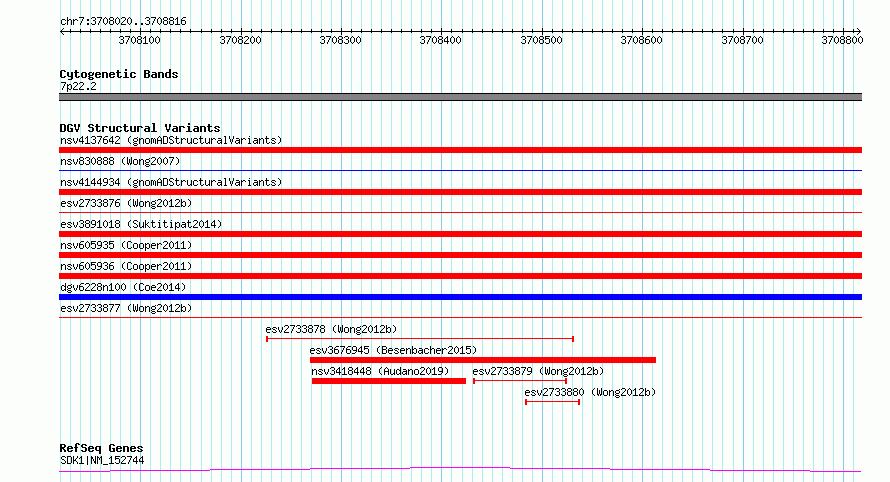890x482 pixels.
Task: Click ruler position 3708300
Action: click(x=340, y=40)
